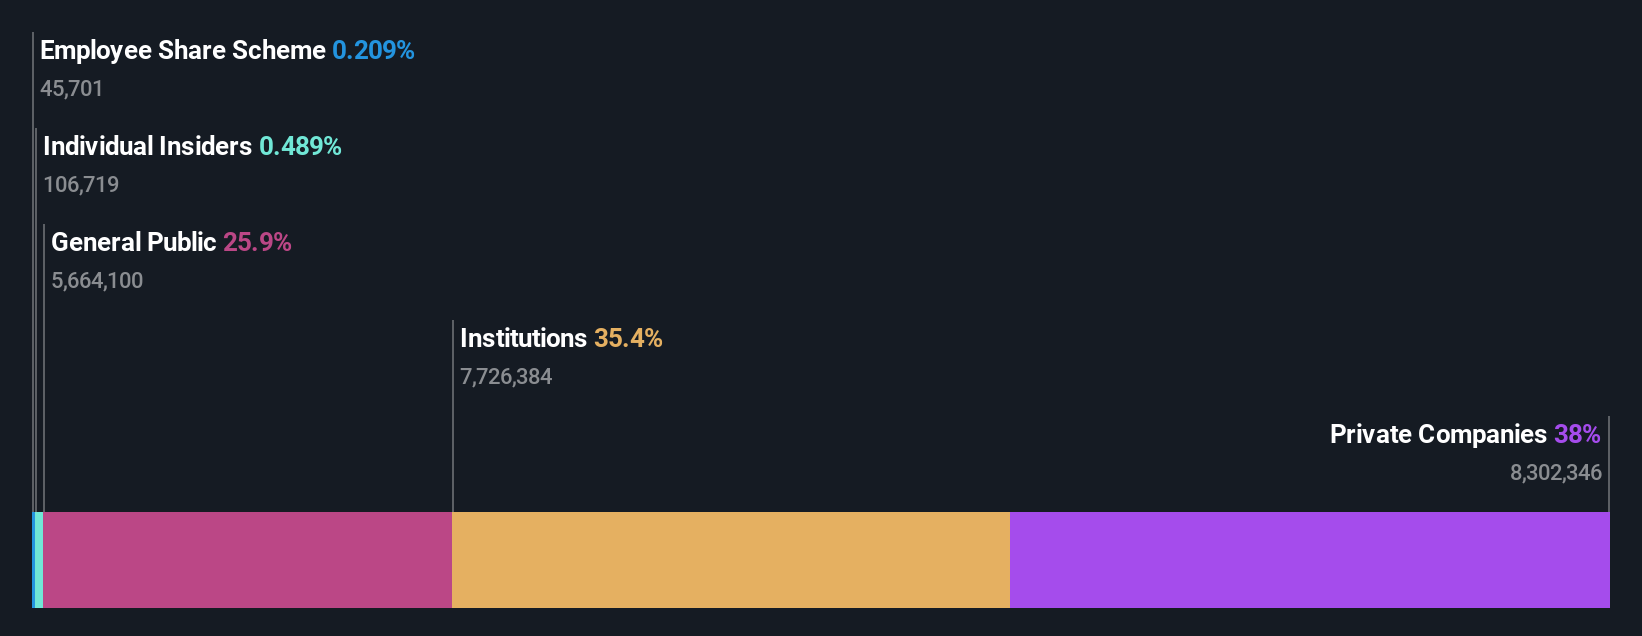The image size is (1642, 636).
Task: Select the Employee Share Scheme label
Action: (183, 50)
